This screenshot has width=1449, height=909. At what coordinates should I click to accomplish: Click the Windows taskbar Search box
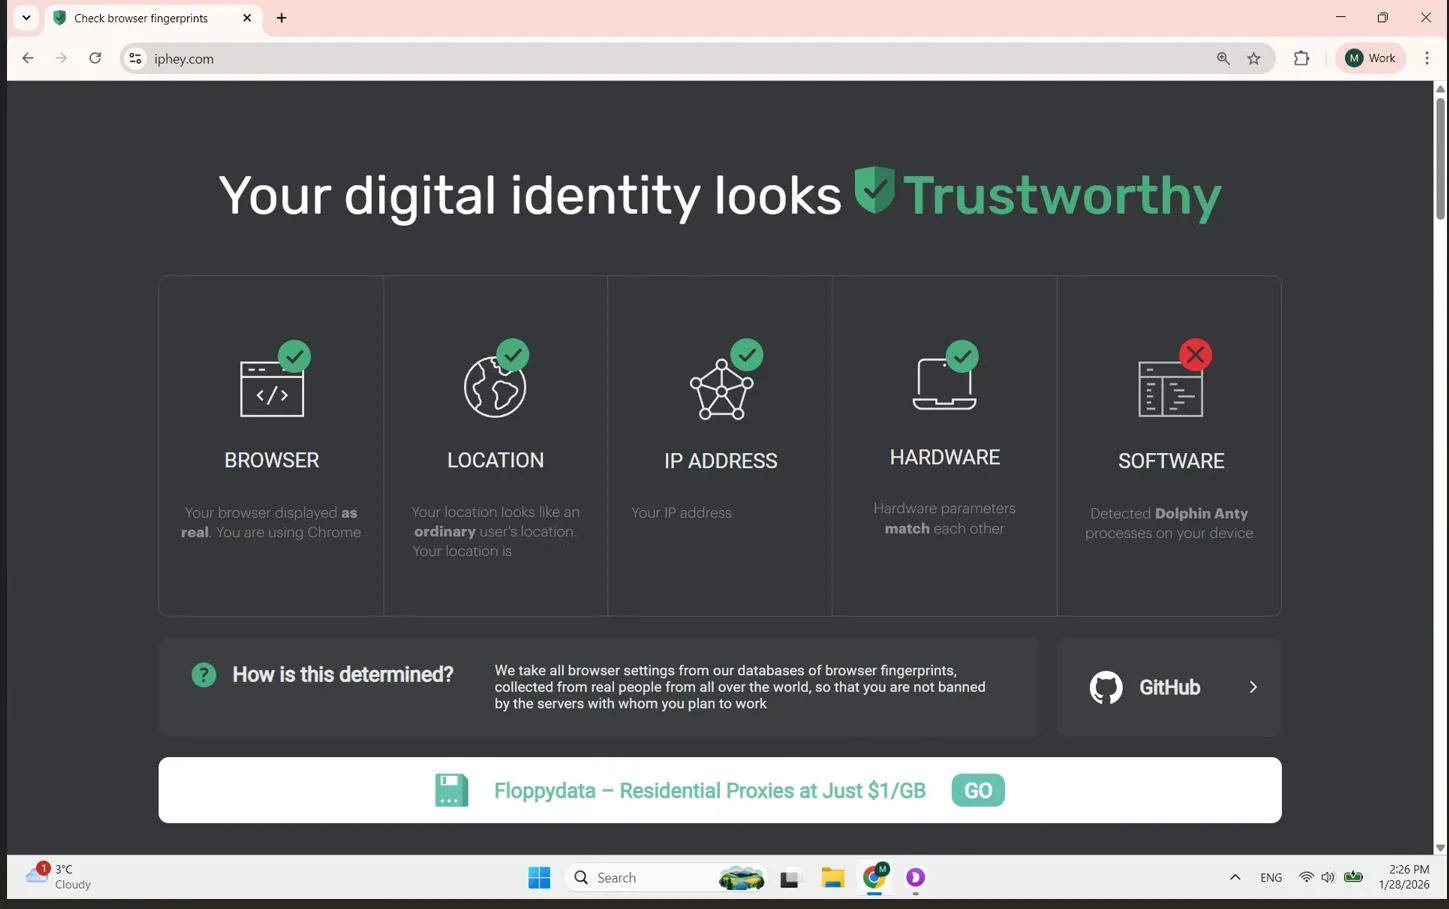666,878
